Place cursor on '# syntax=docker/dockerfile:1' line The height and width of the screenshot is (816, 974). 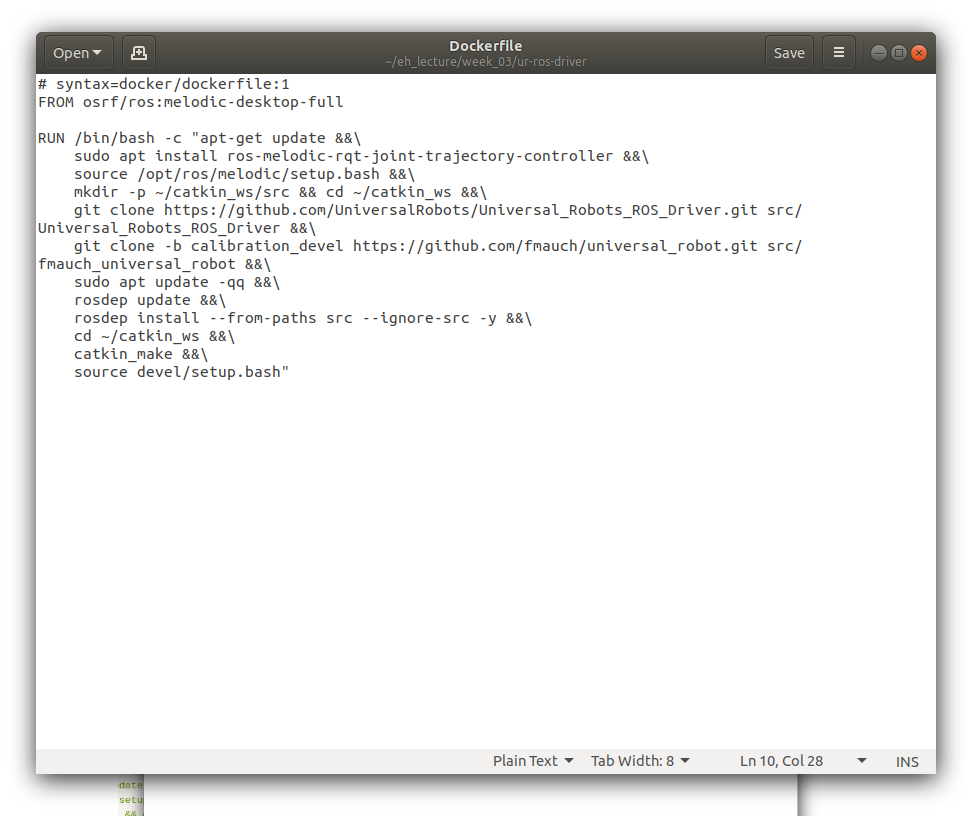click(x=164, y=84)
